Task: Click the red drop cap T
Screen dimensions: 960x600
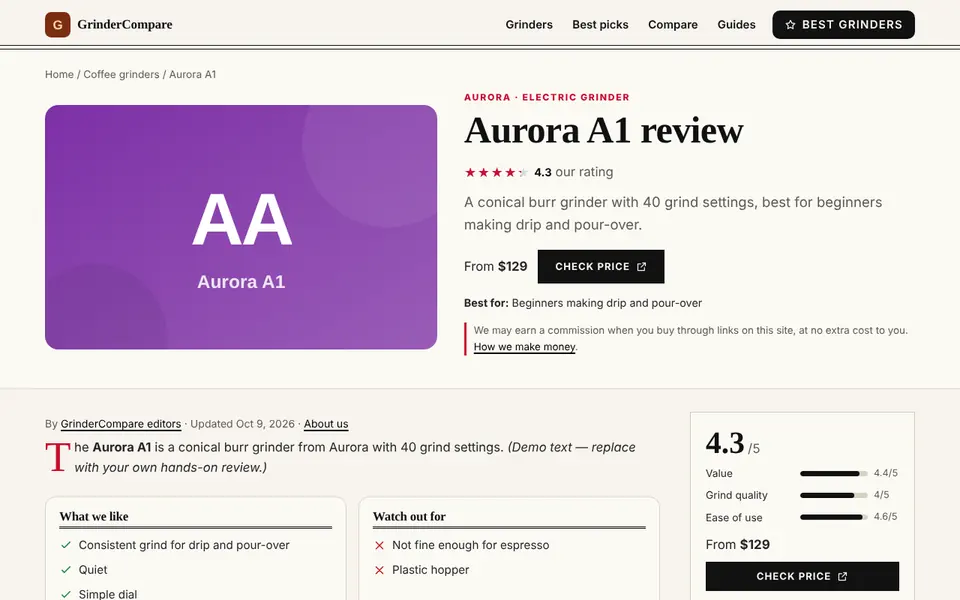Action: [x=58, y=457]
